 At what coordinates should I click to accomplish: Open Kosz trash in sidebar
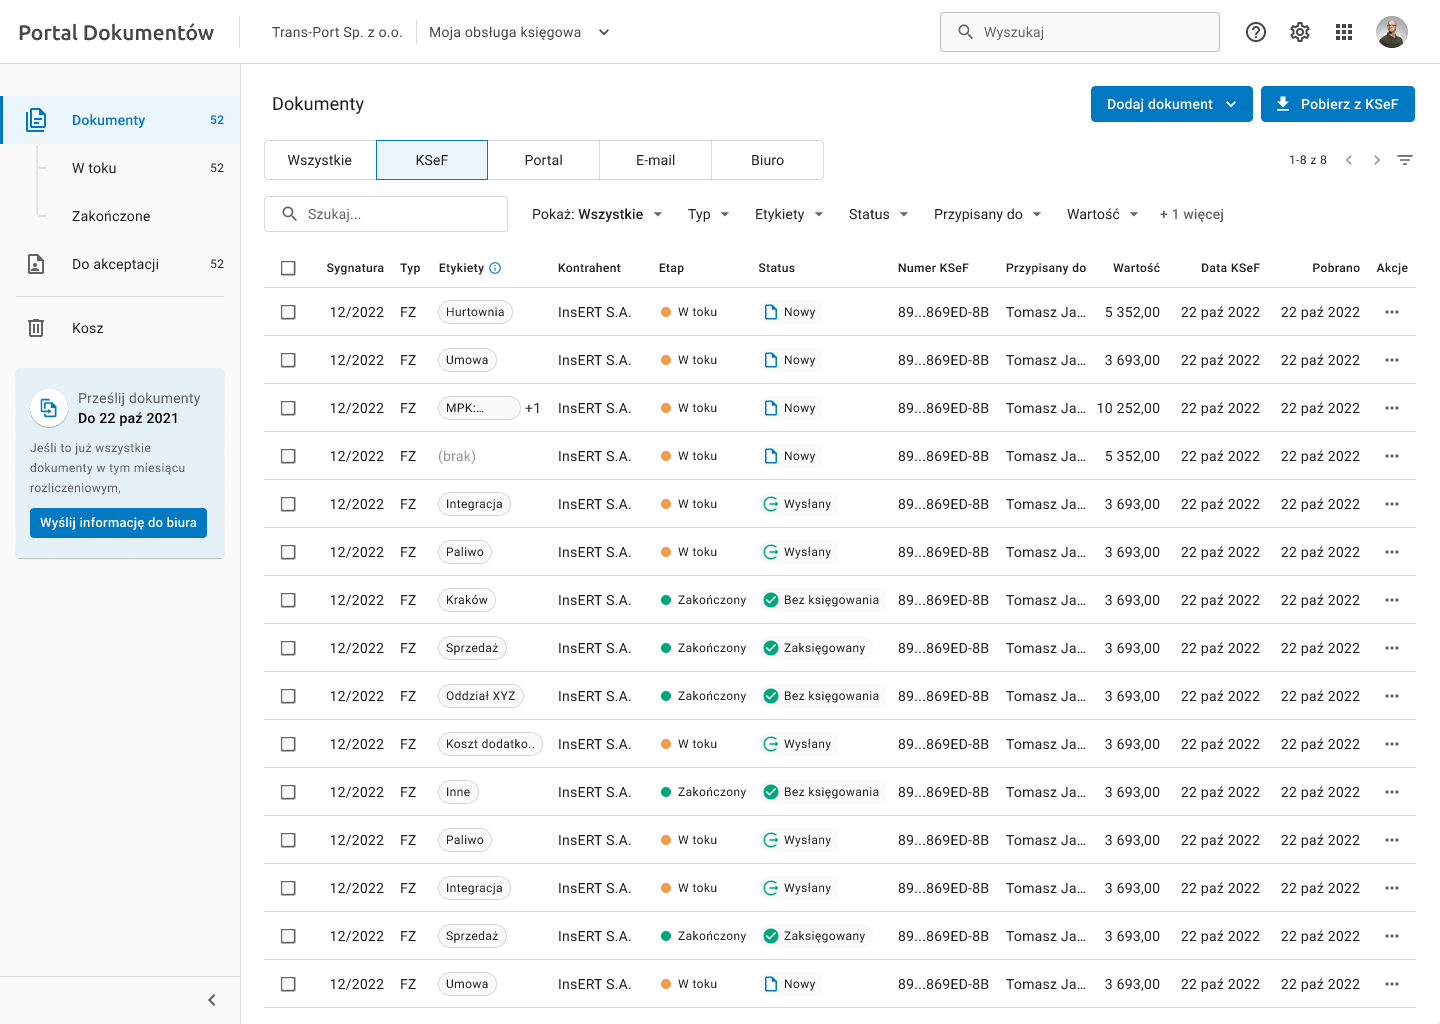click(88, 328)
